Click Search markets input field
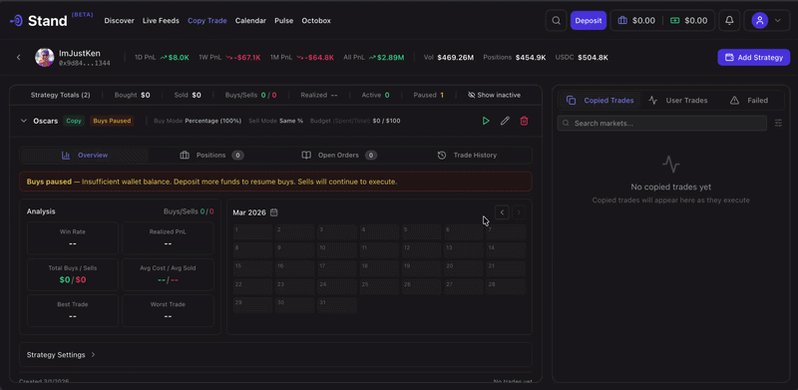Image resolution: width=798 pixels, height=390 pixels. 662,123
